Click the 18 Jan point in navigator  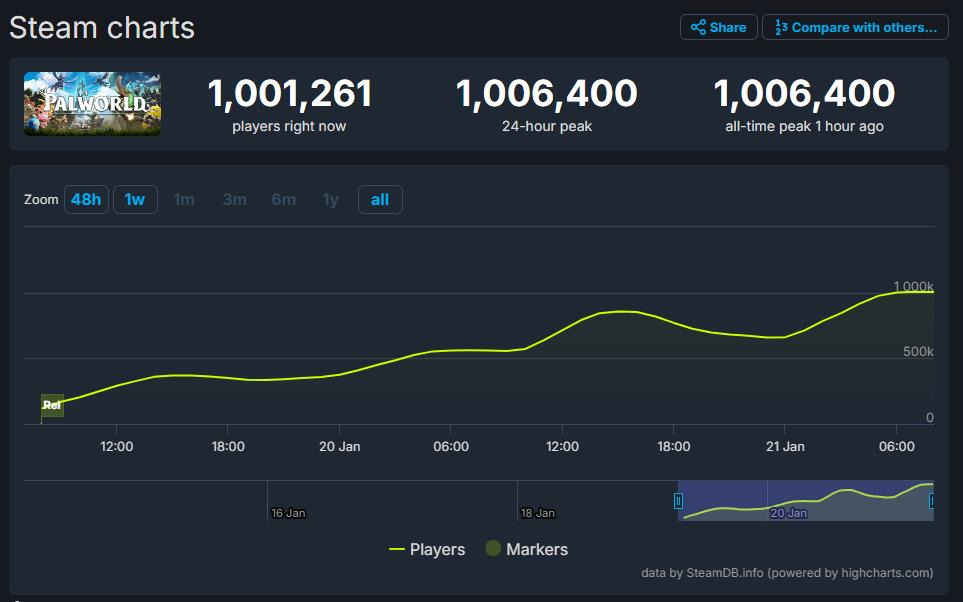[x=537, y=512]
